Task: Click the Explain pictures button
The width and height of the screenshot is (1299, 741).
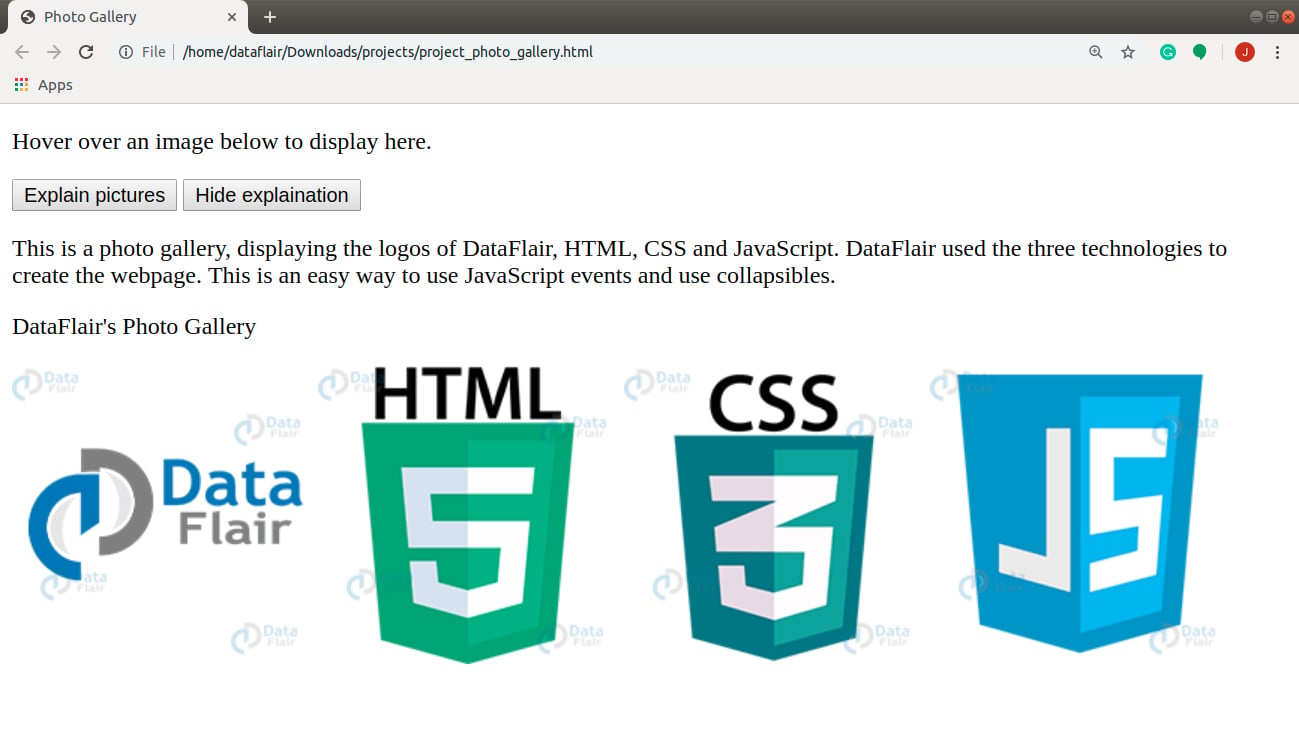Action: (94, 195)
